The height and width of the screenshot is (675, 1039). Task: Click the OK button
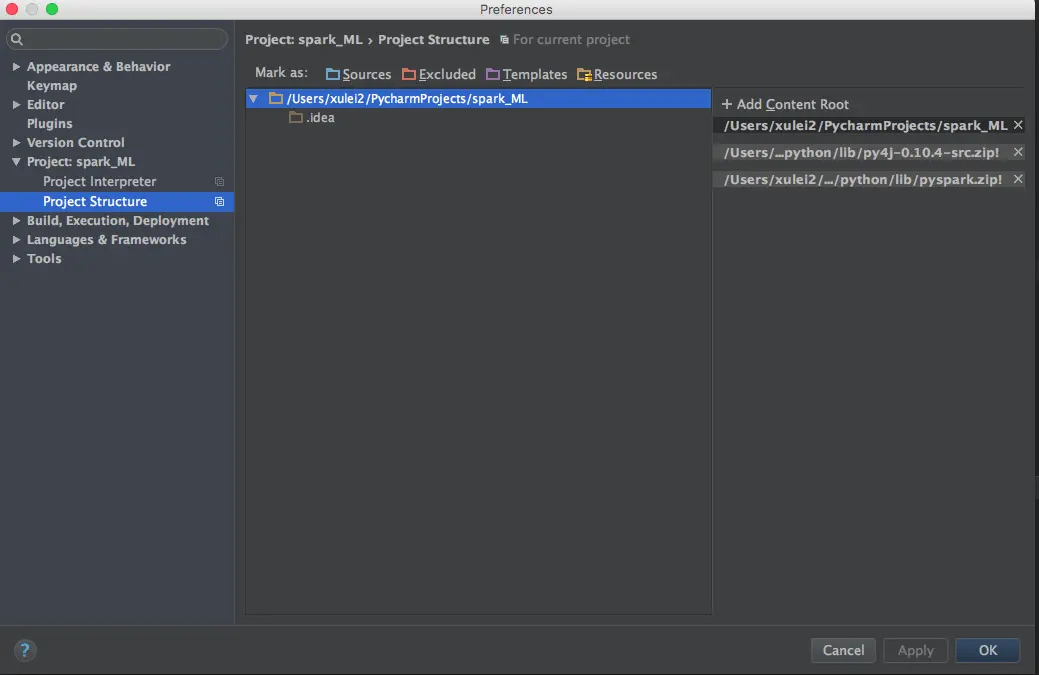(x=988, y=650)
